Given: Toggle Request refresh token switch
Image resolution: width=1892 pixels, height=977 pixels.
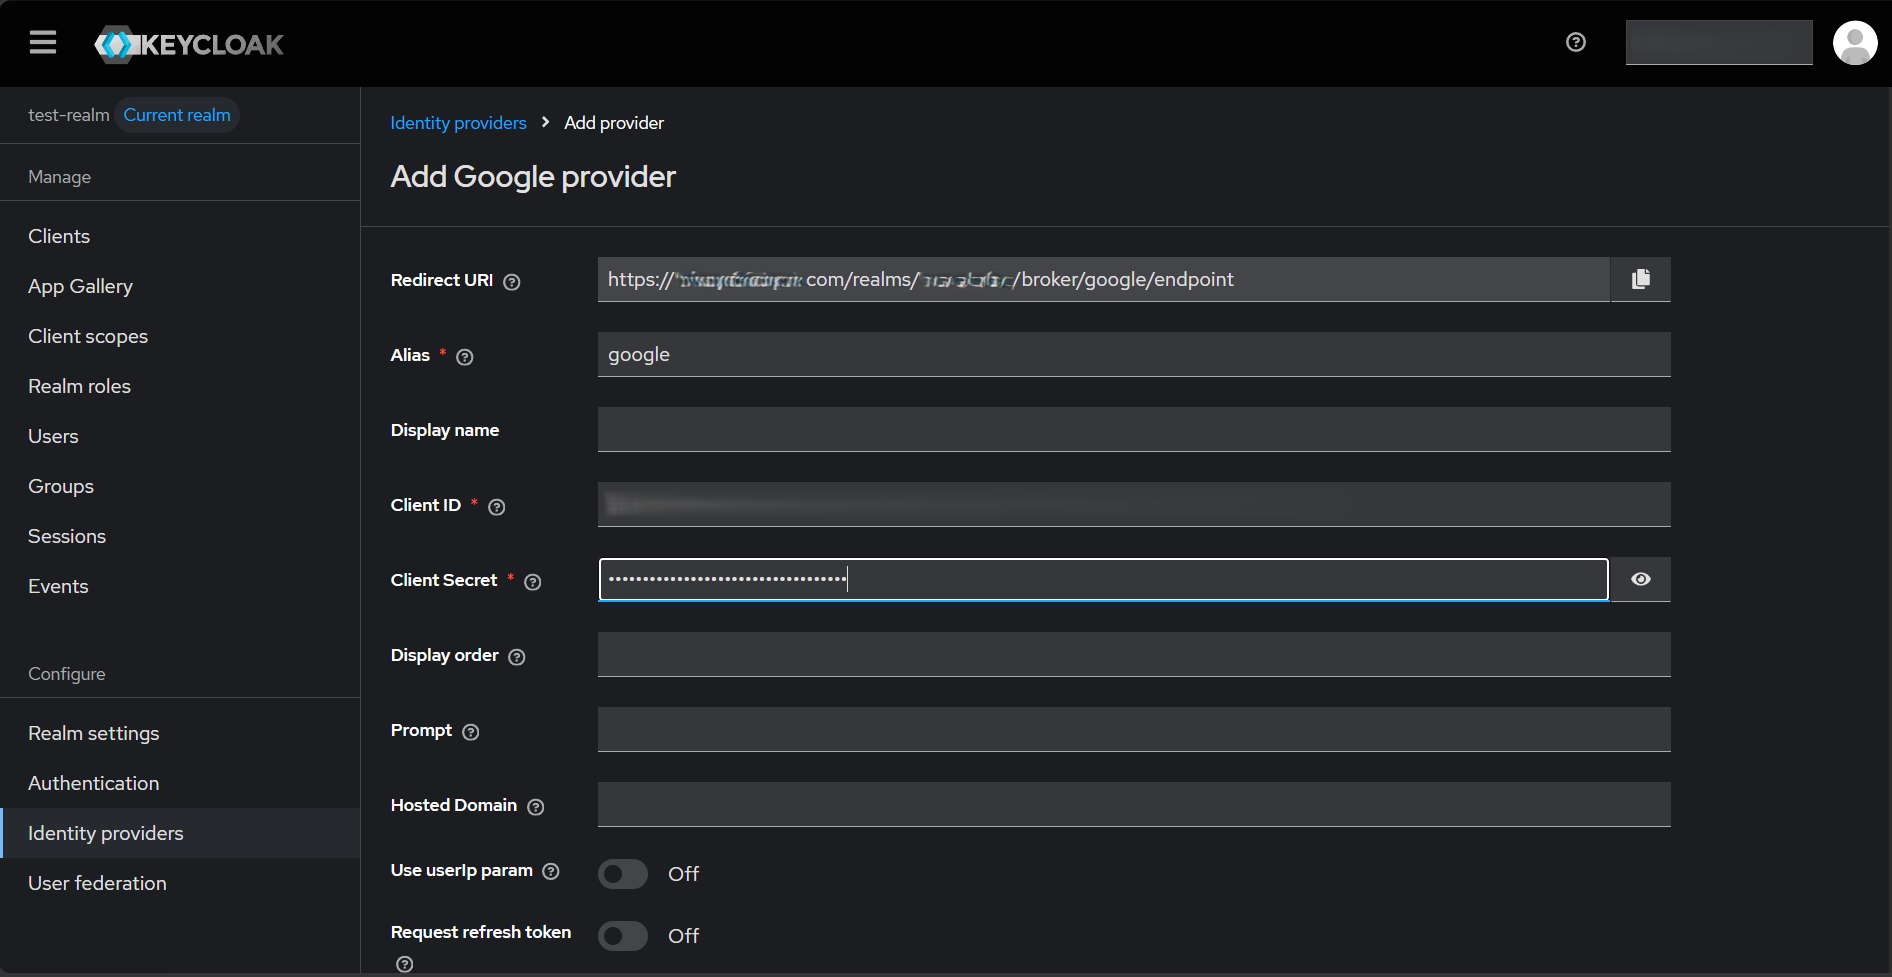Looking at the screenshot, I should click(x=623, y=936).
